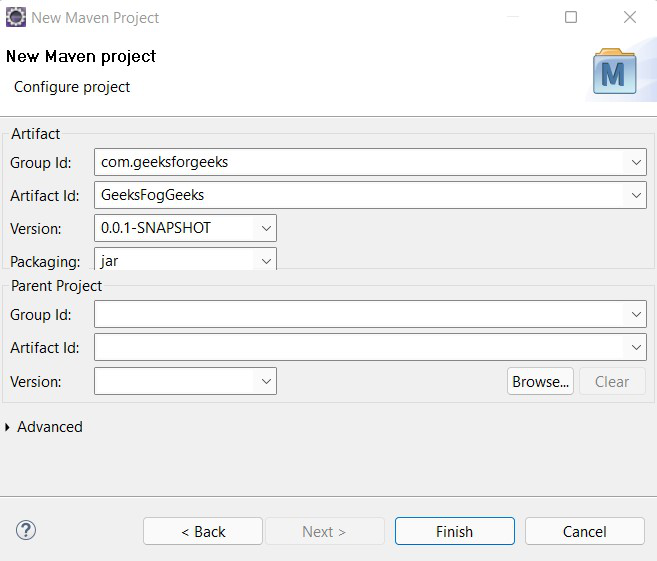This screenshot has width=657, height=561.
Task: Click Browse... button for parent project
Action: pyautogui.click(x=540, y=381)
